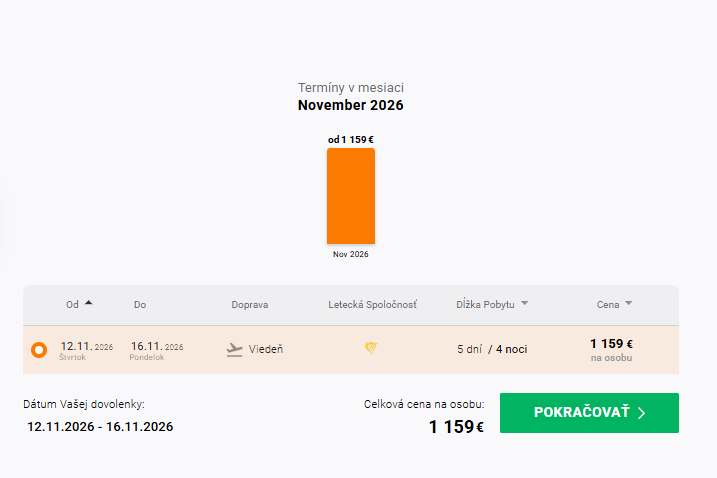
Task: Click the od 1 159 € bar price label
Action: pyautogui.click(x=351, y=140)
